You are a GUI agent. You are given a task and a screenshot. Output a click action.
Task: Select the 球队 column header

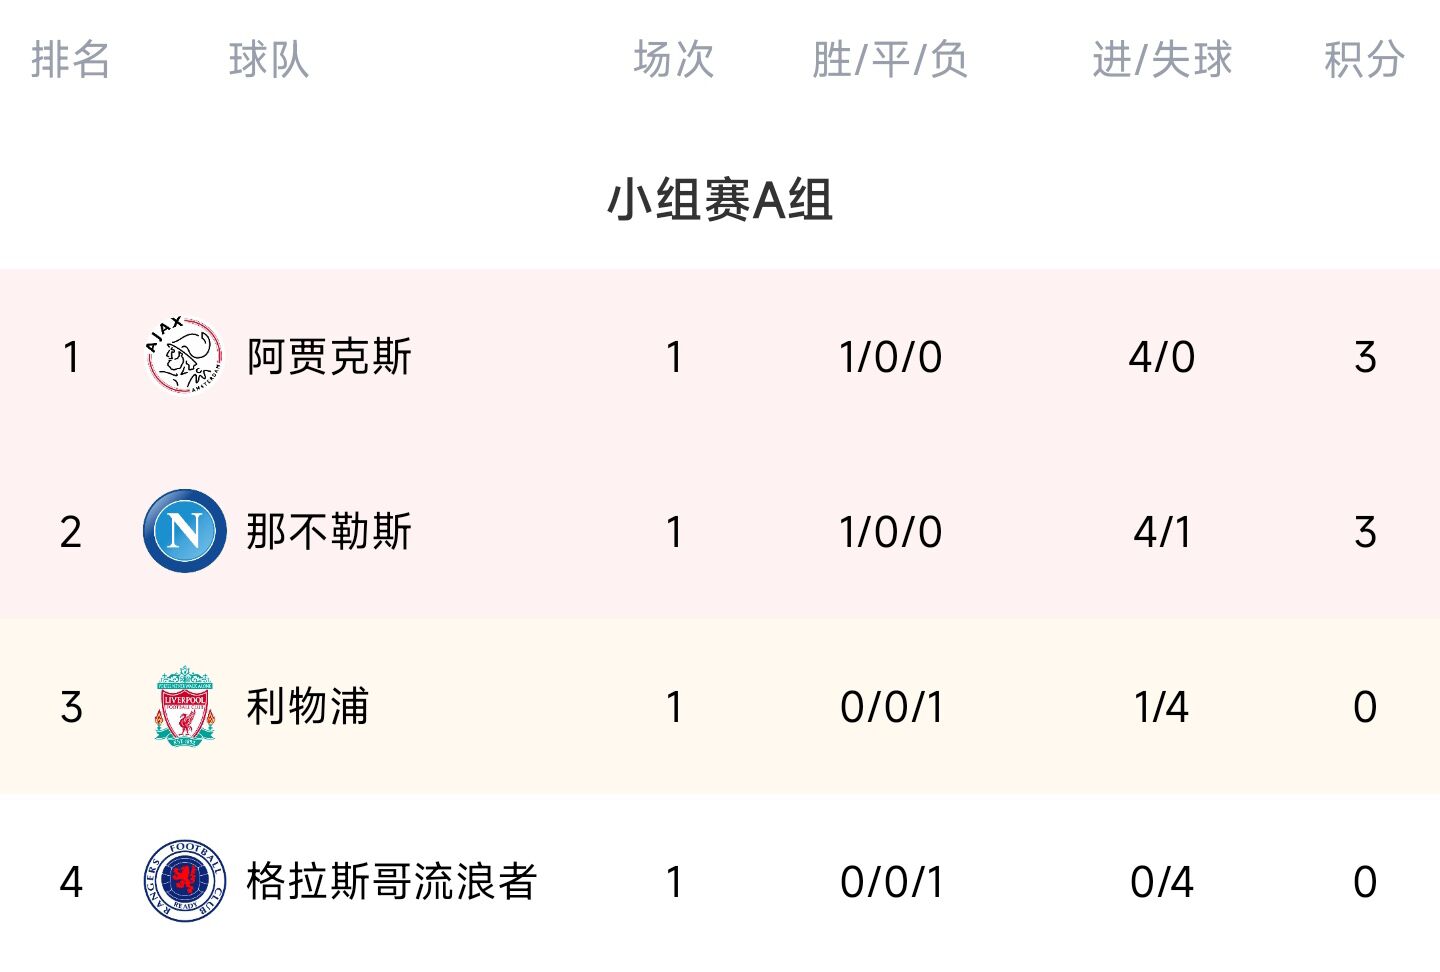tap(268, 59)
